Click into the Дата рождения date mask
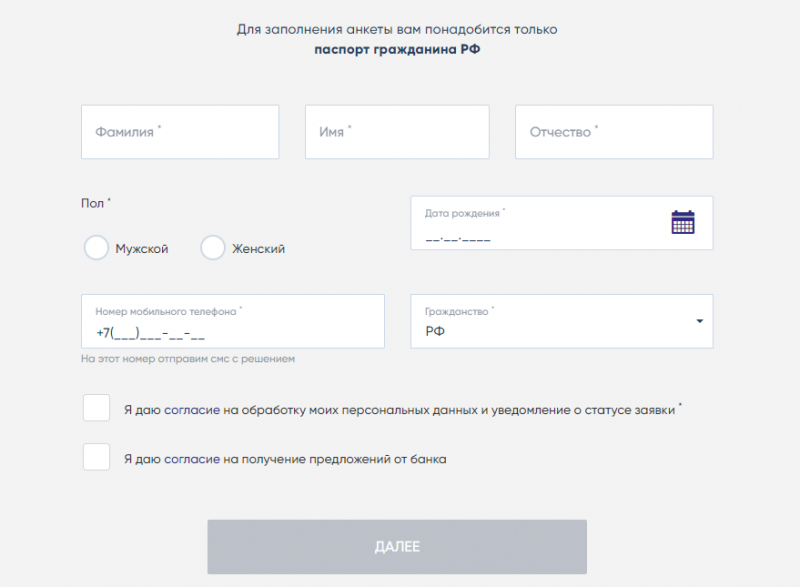 (x=458, y=239)
